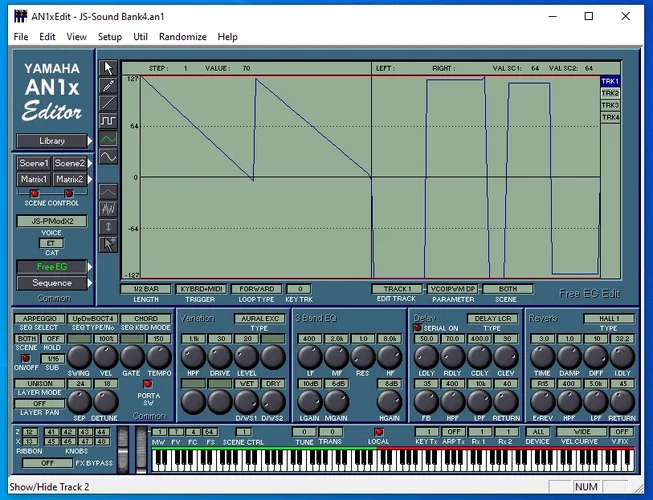Click the JS-PModX2 voice name field
653x500 pixels.
point(52,221)
